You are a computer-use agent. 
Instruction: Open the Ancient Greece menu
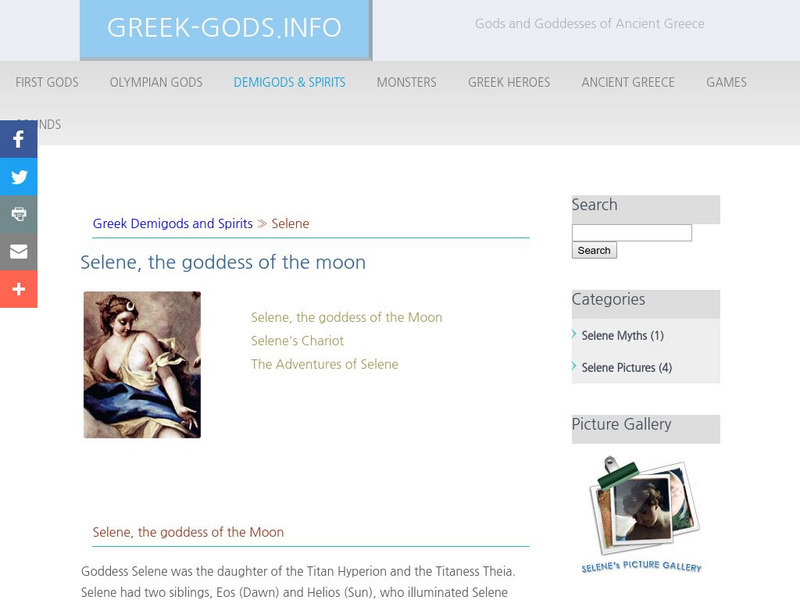628,82
